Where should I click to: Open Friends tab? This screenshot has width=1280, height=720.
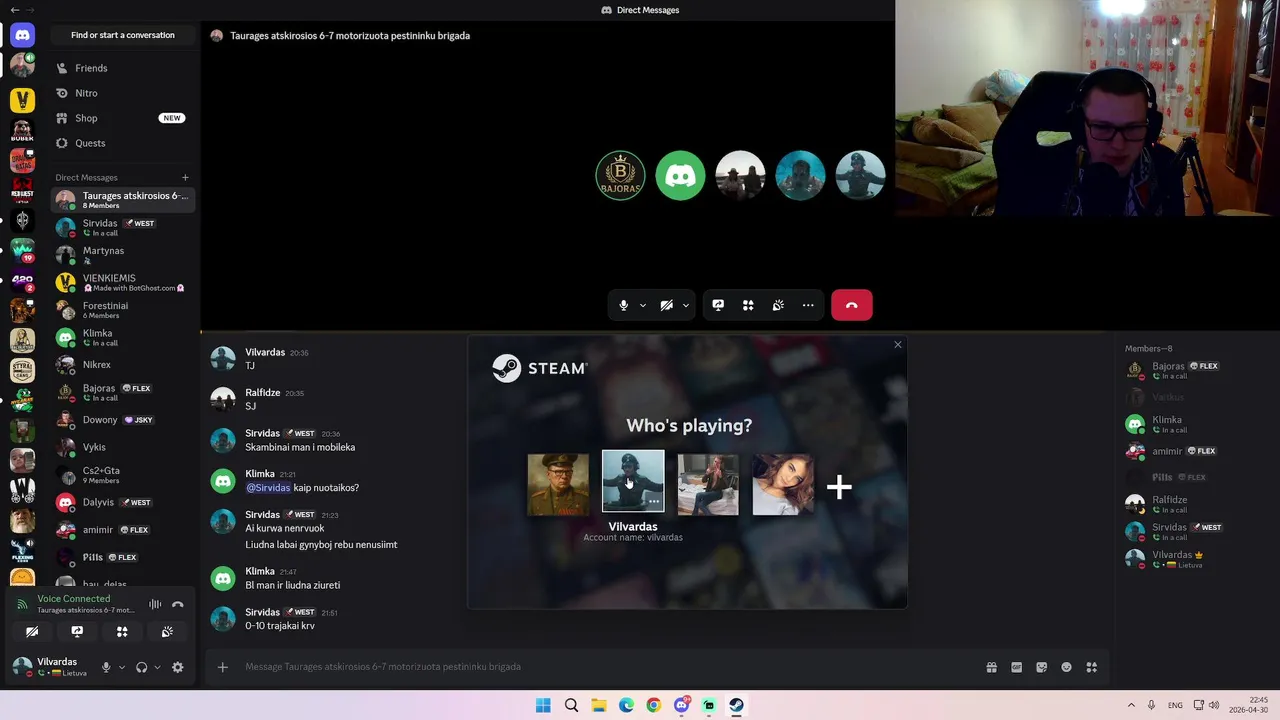click(x=122, y=68)
